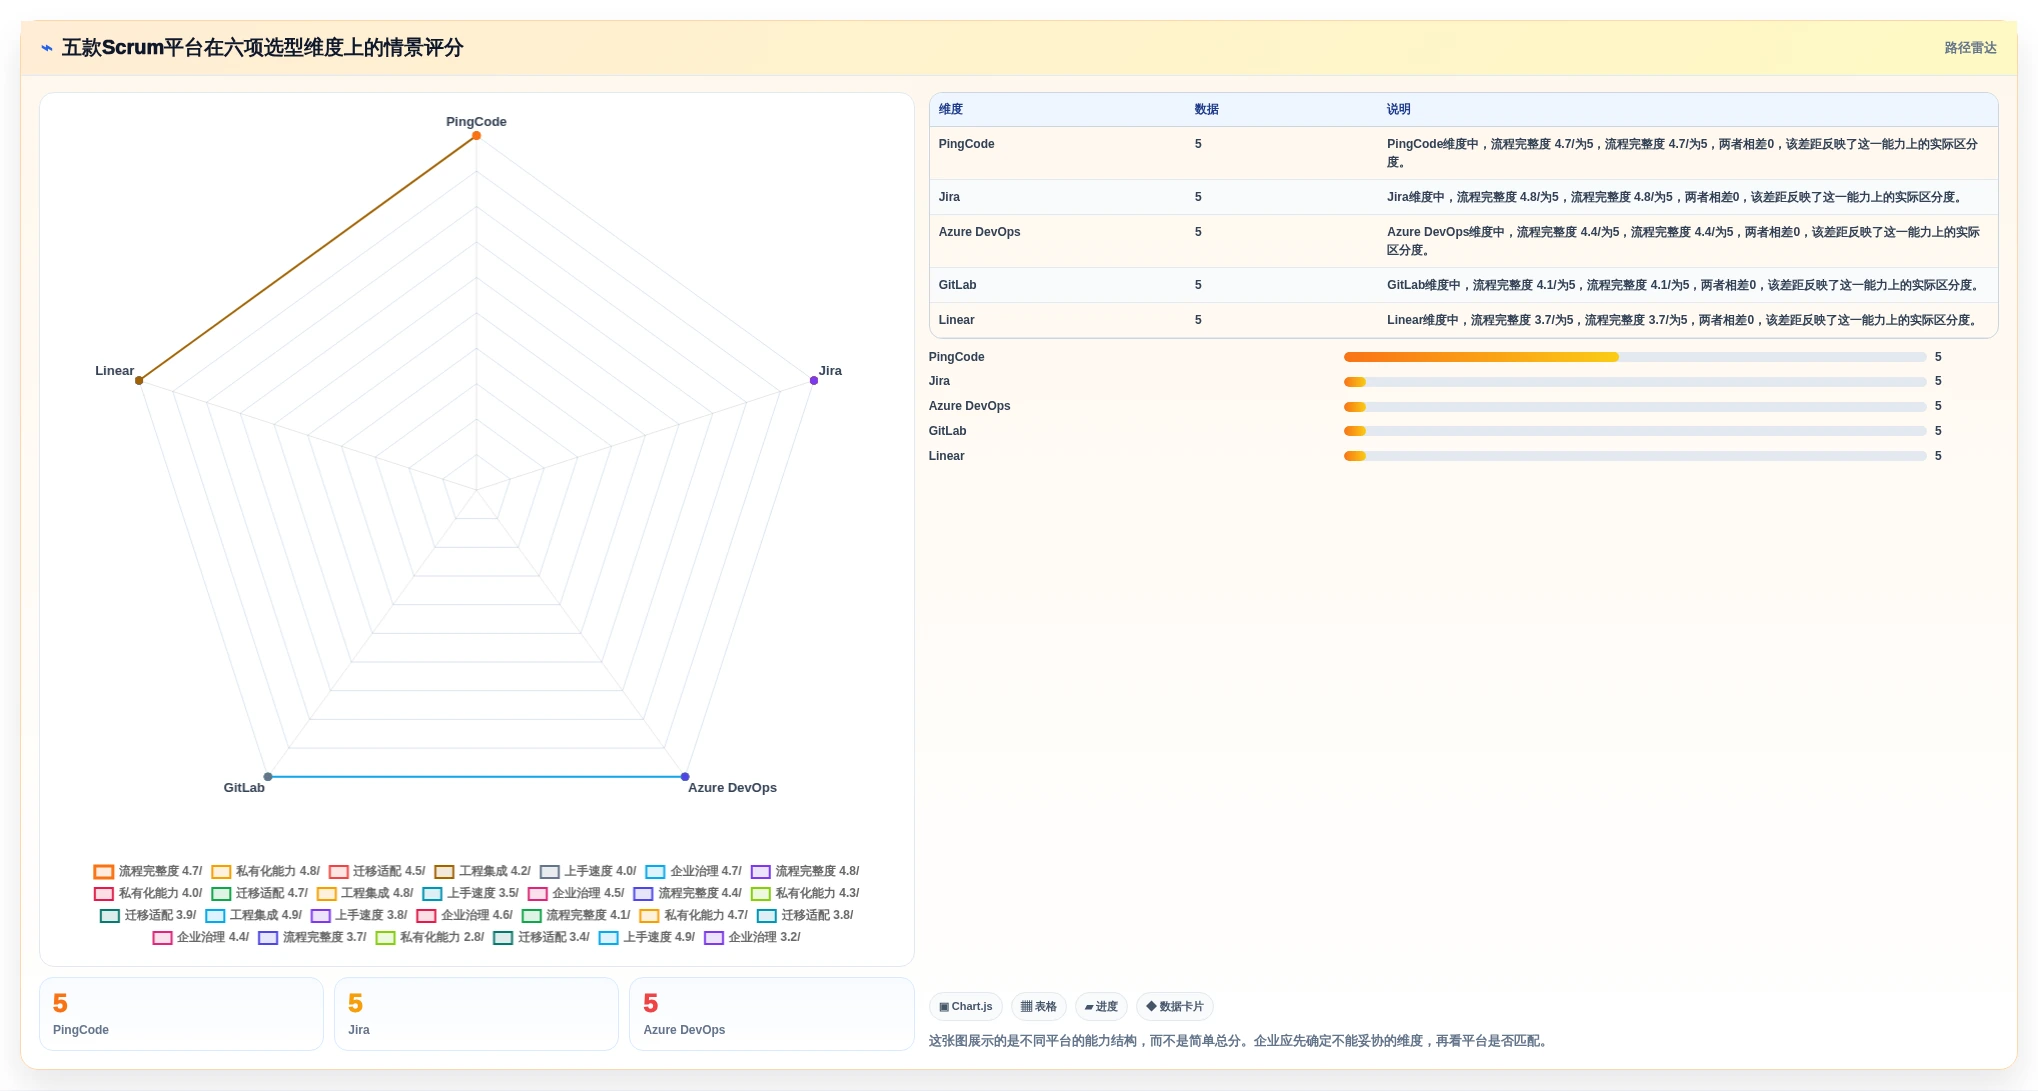
Task: Click the GitLab data point on radar
Action: [268, 777]
